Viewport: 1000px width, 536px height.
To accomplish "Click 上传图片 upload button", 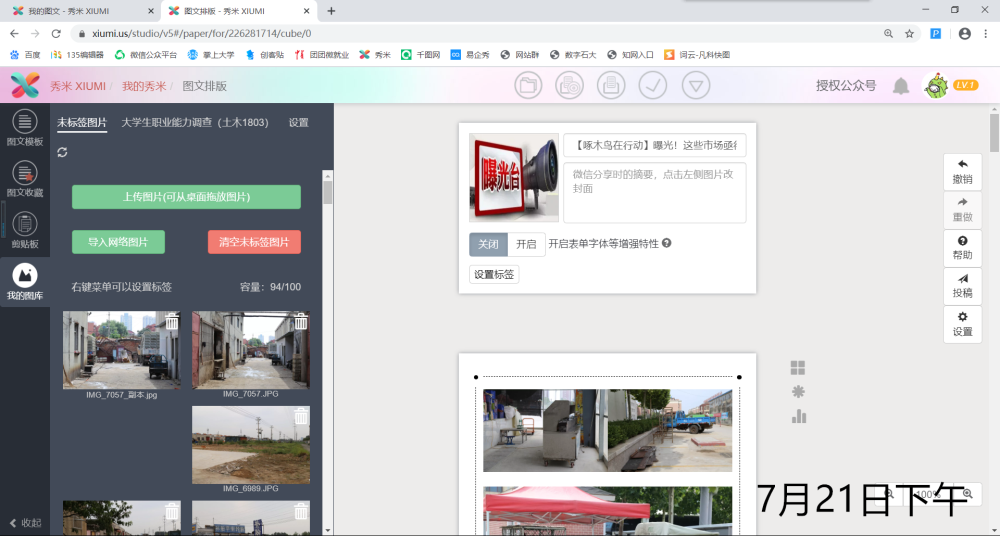I will 186,197.
